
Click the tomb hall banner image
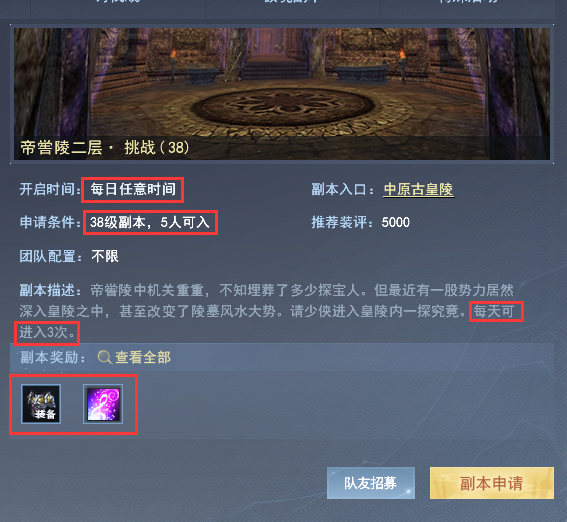pyautogui.click(x=282, y=94)
